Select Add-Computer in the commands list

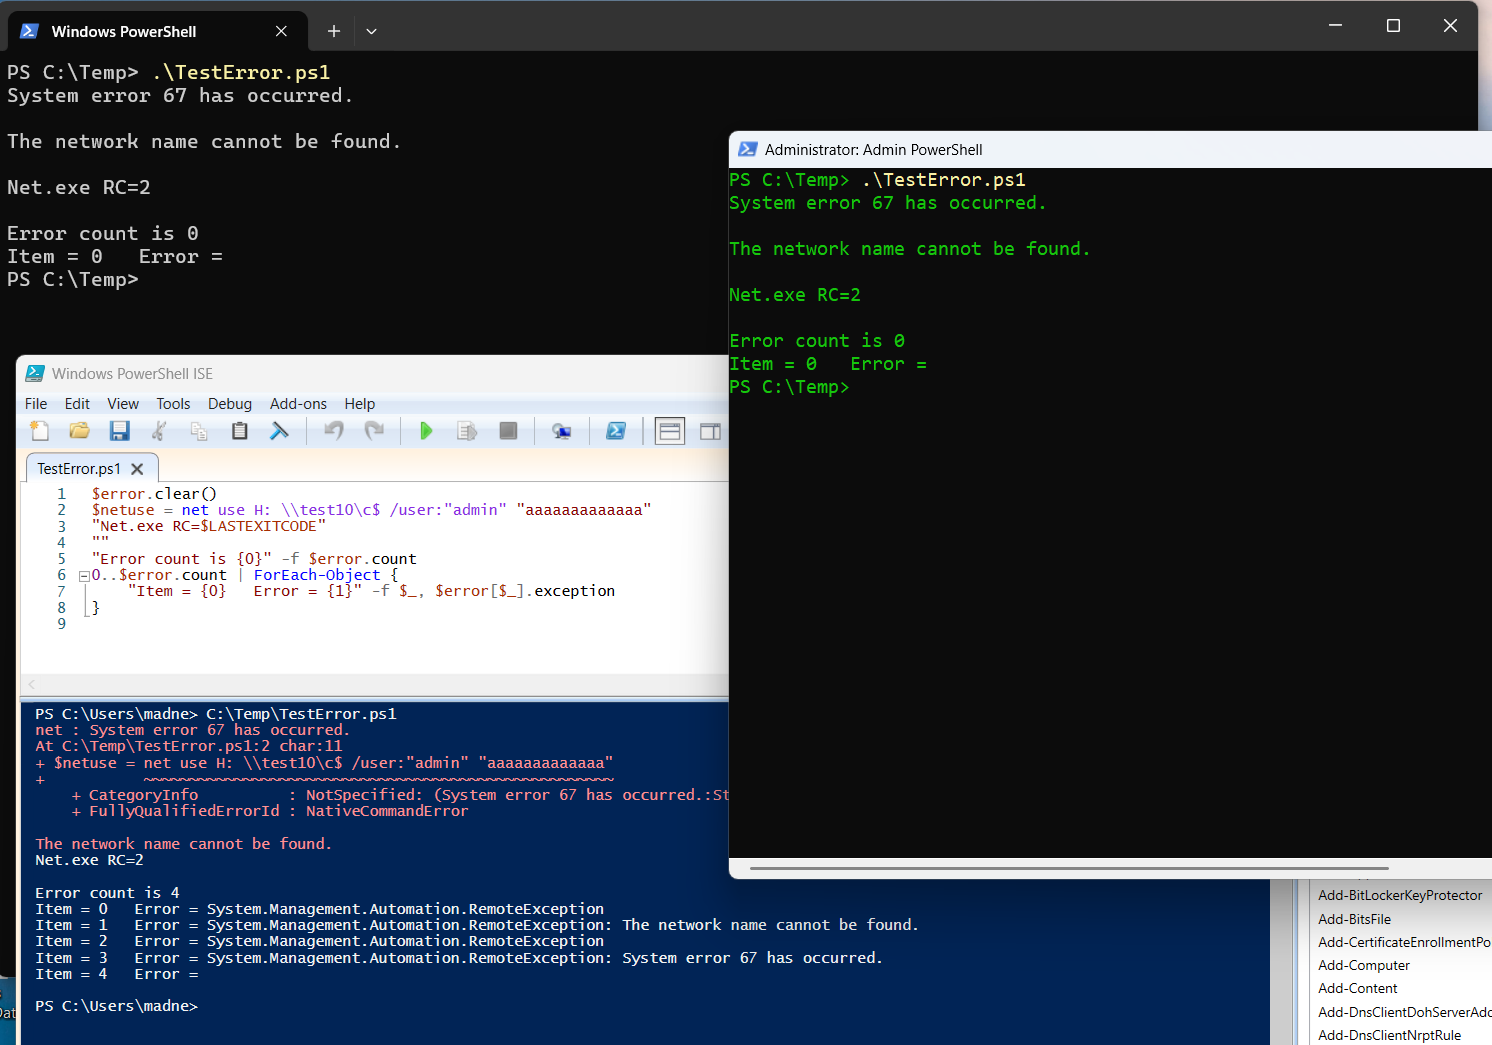pyautogui.click(x=1364, y=965)
